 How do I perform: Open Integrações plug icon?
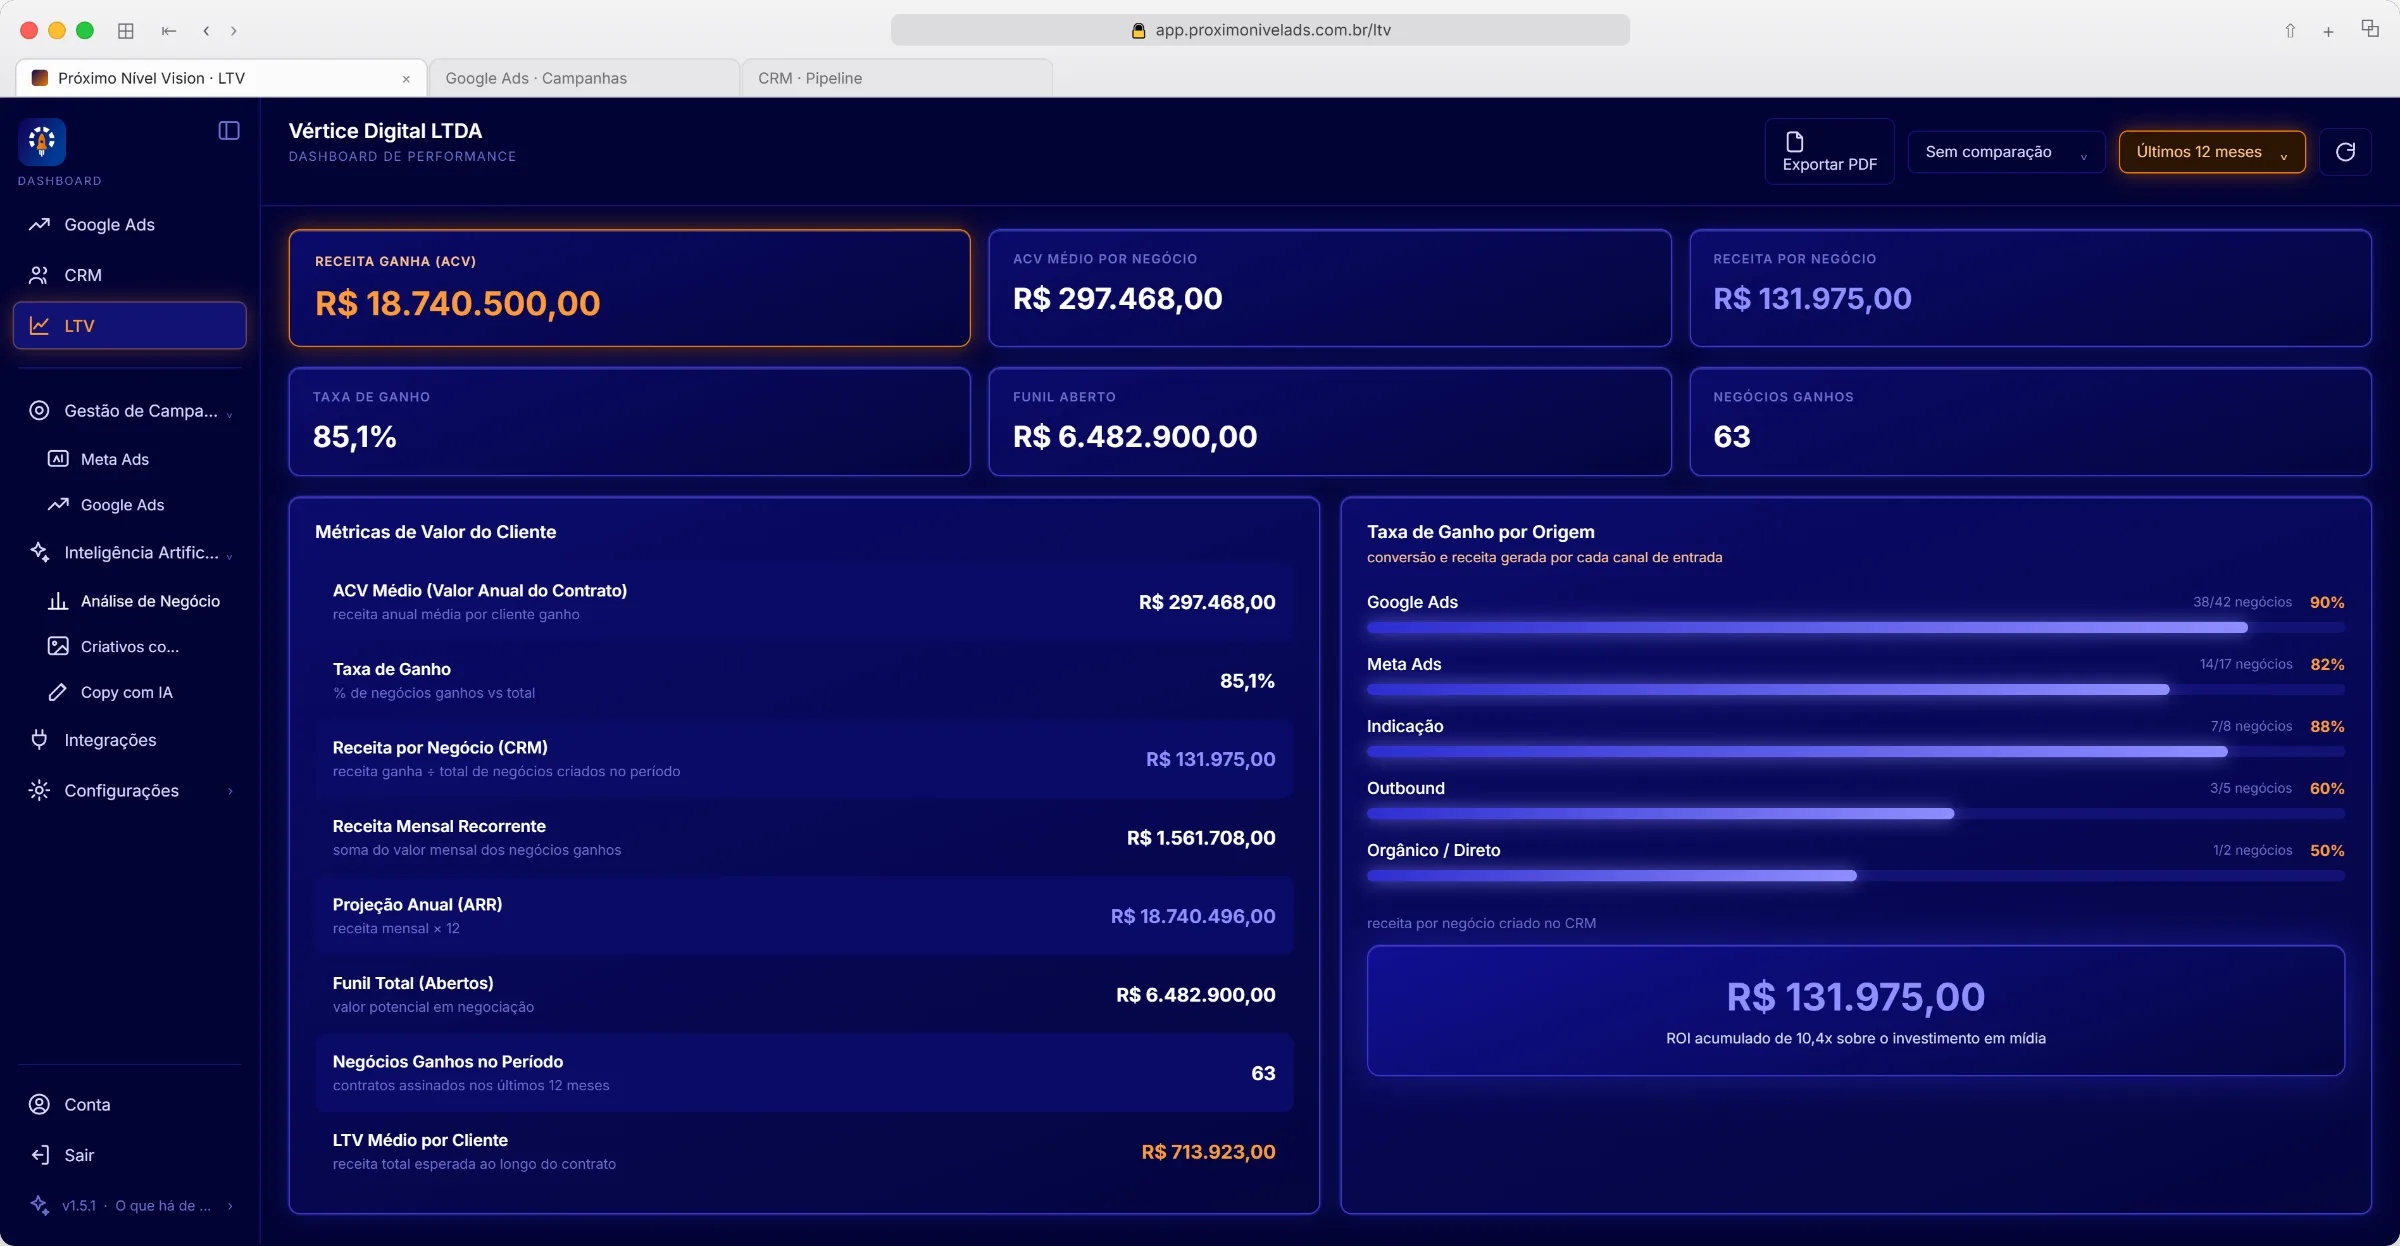point(39,740)
